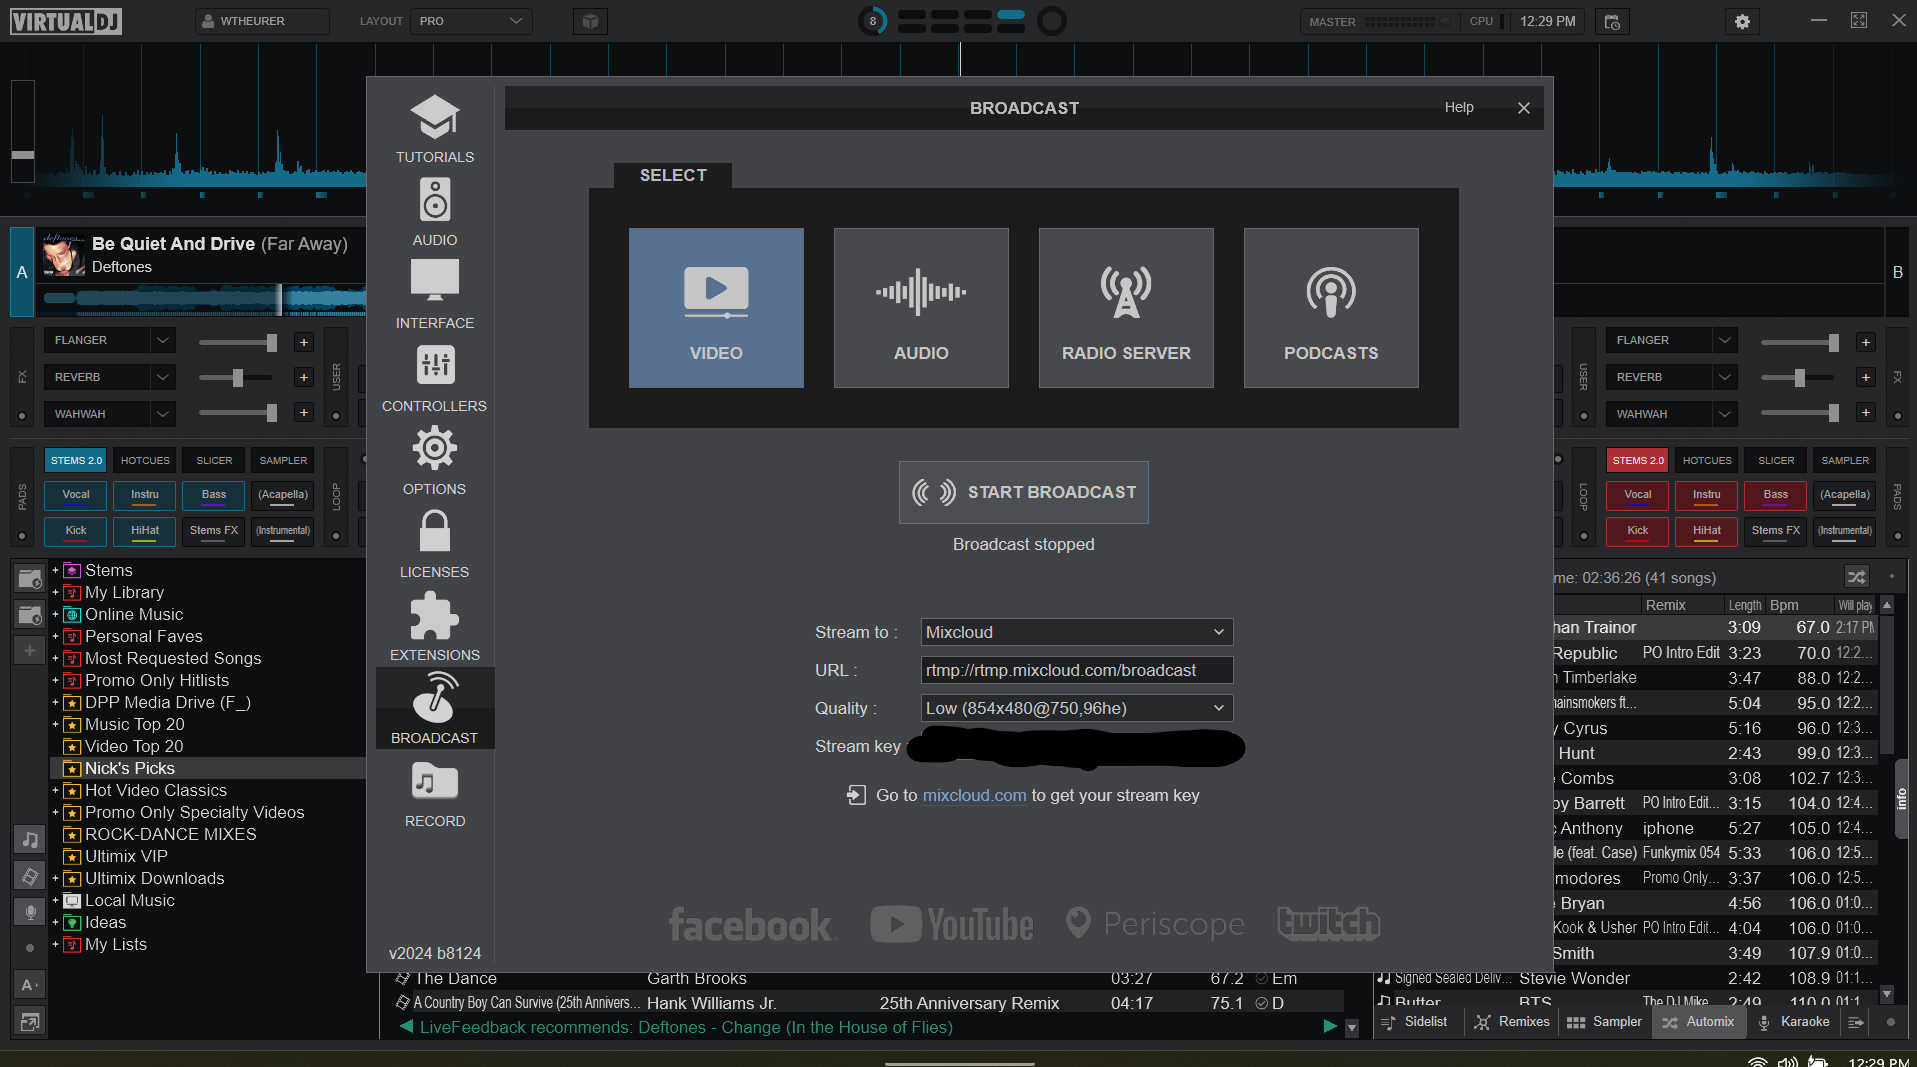Expand the Promo Only Hitlists folder
This screenshot has height=1067, width=1917.
(x=55, y=680)
